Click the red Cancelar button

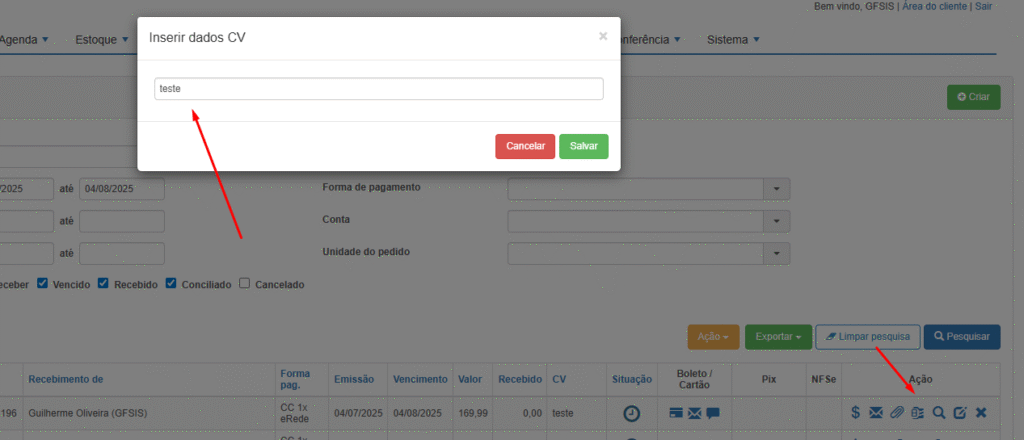point(525,146)
